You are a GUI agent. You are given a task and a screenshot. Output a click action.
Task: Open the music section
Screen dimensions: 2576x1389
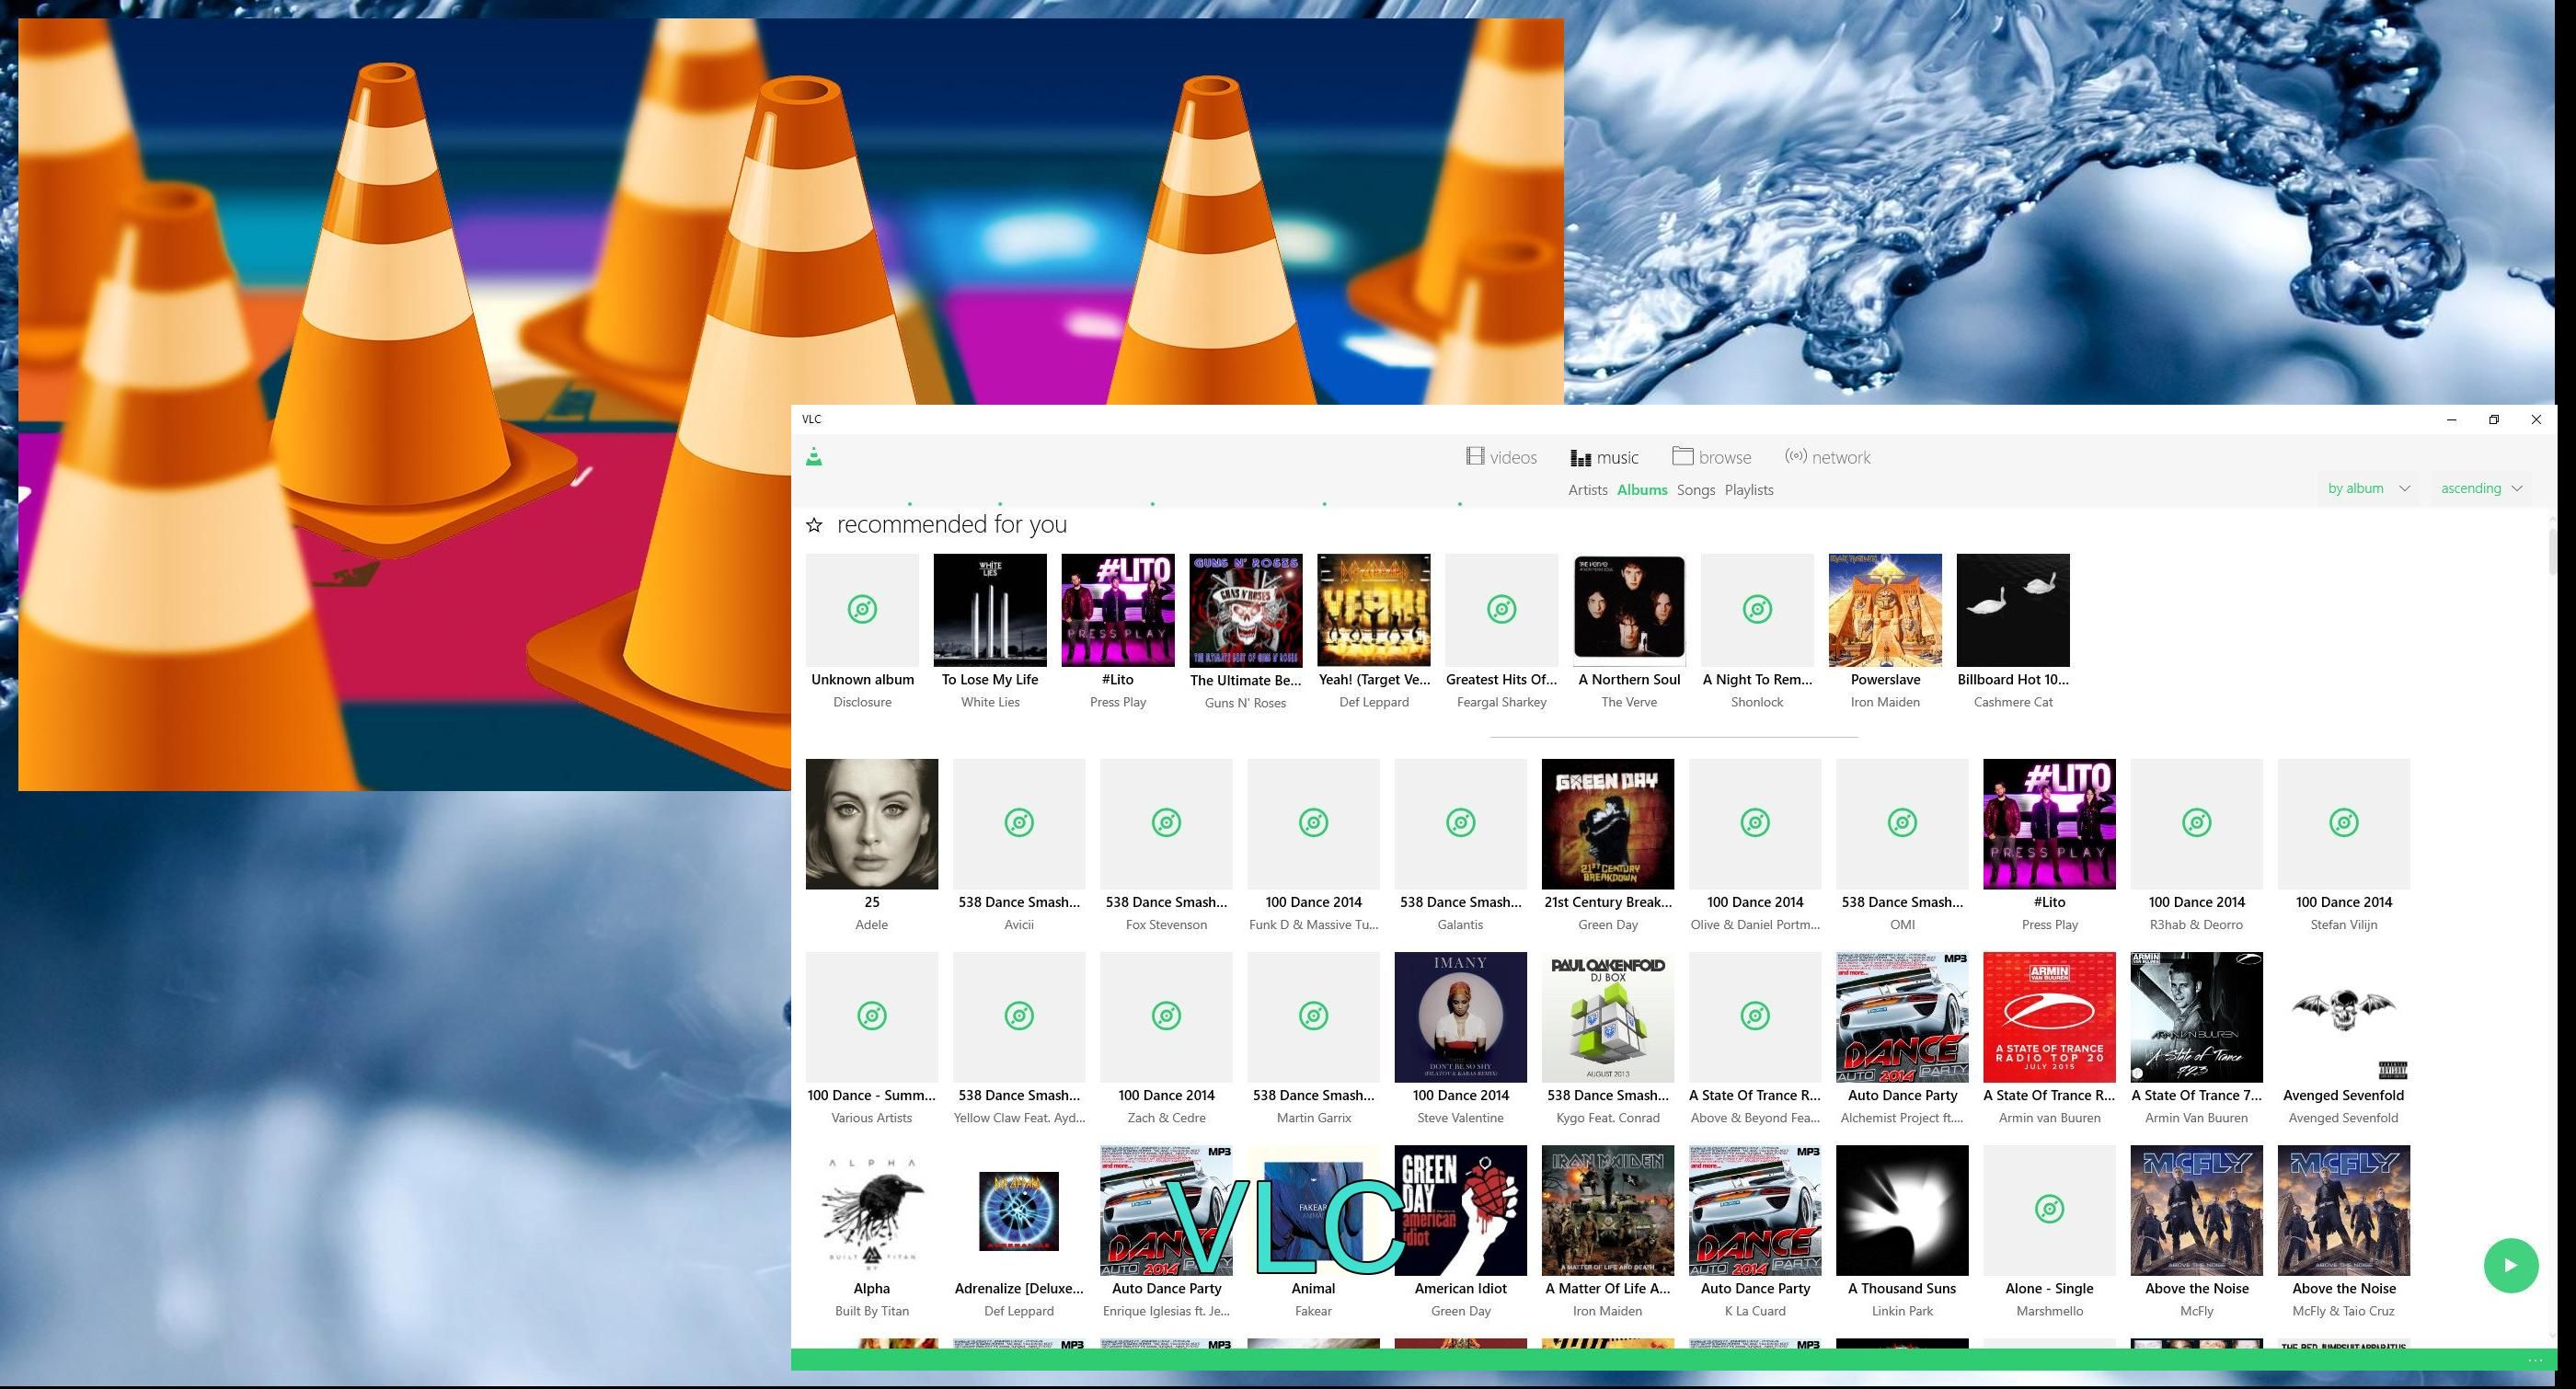pyautogui.click(x=1604, y=457)
